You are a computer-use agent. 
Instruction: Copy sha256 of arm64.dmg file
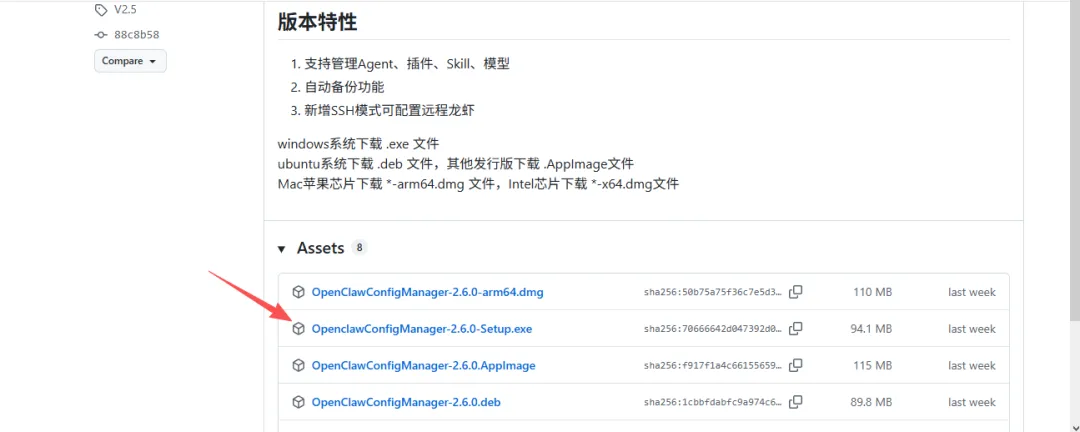796,292
